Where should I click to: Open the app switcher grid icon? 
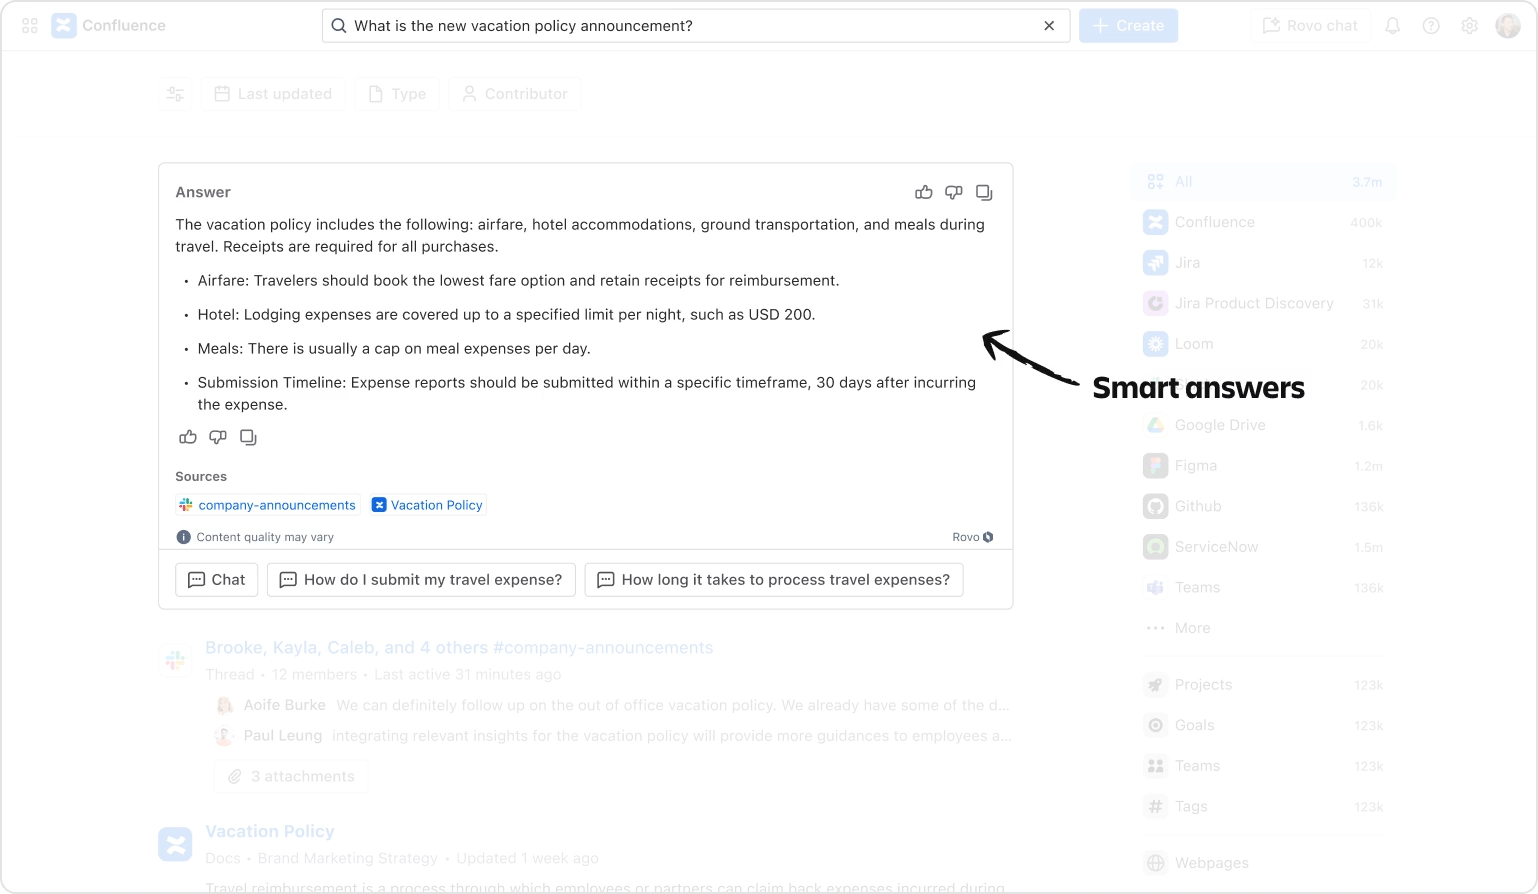(x=30, y=26)
